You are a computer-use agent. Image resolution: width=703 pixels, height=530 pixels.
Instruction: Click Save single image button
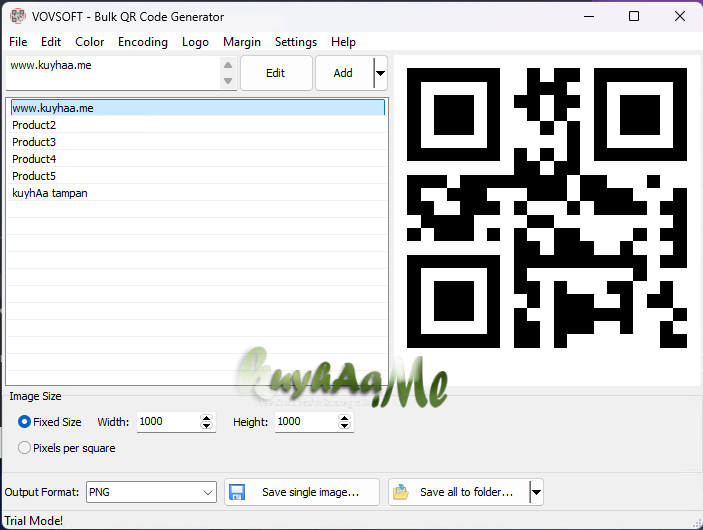[x=302, y=492]
